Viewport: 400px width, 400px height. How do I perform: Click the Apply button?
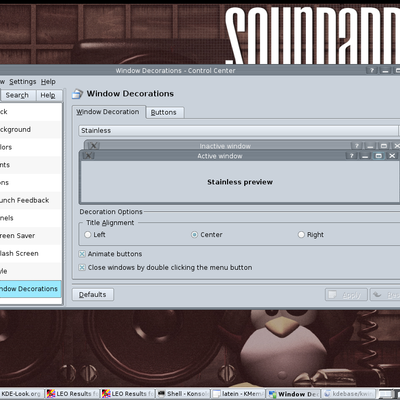[346, 295]
